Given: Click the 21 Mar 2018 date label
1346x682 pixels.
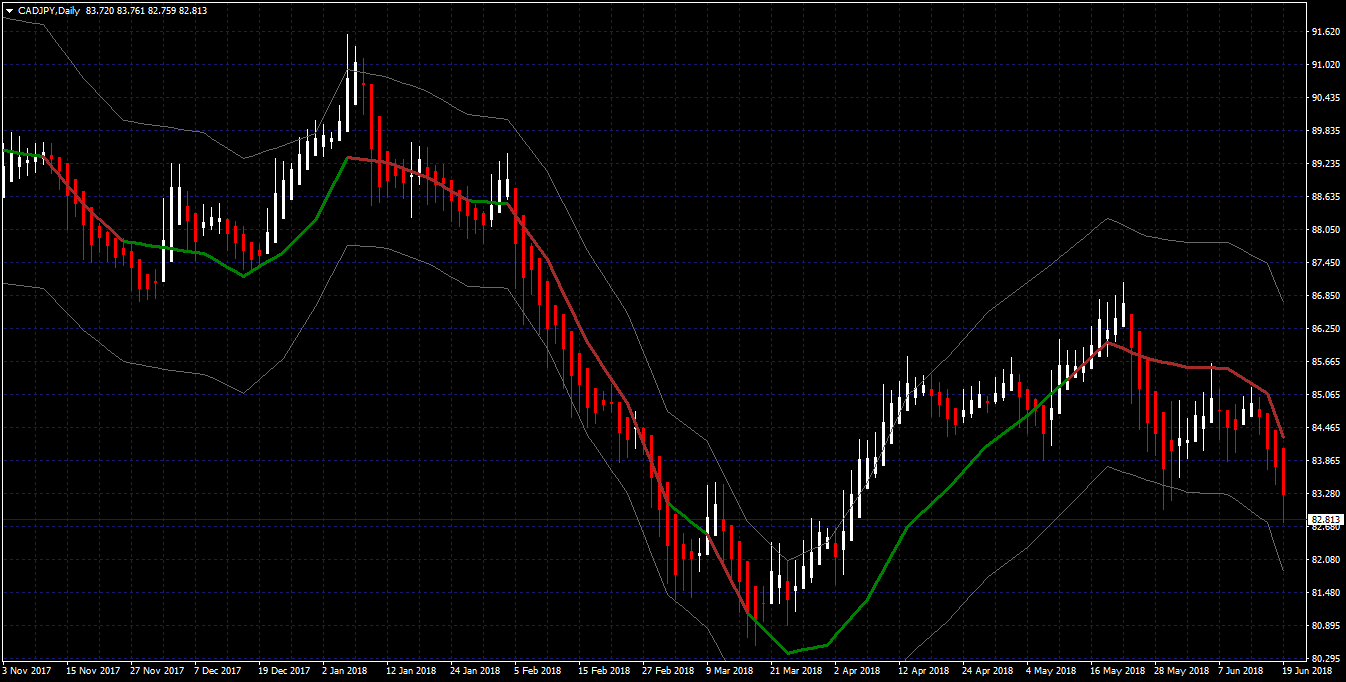Looking at the screenshot, I should pyautogui.click(x=795, y=672).
